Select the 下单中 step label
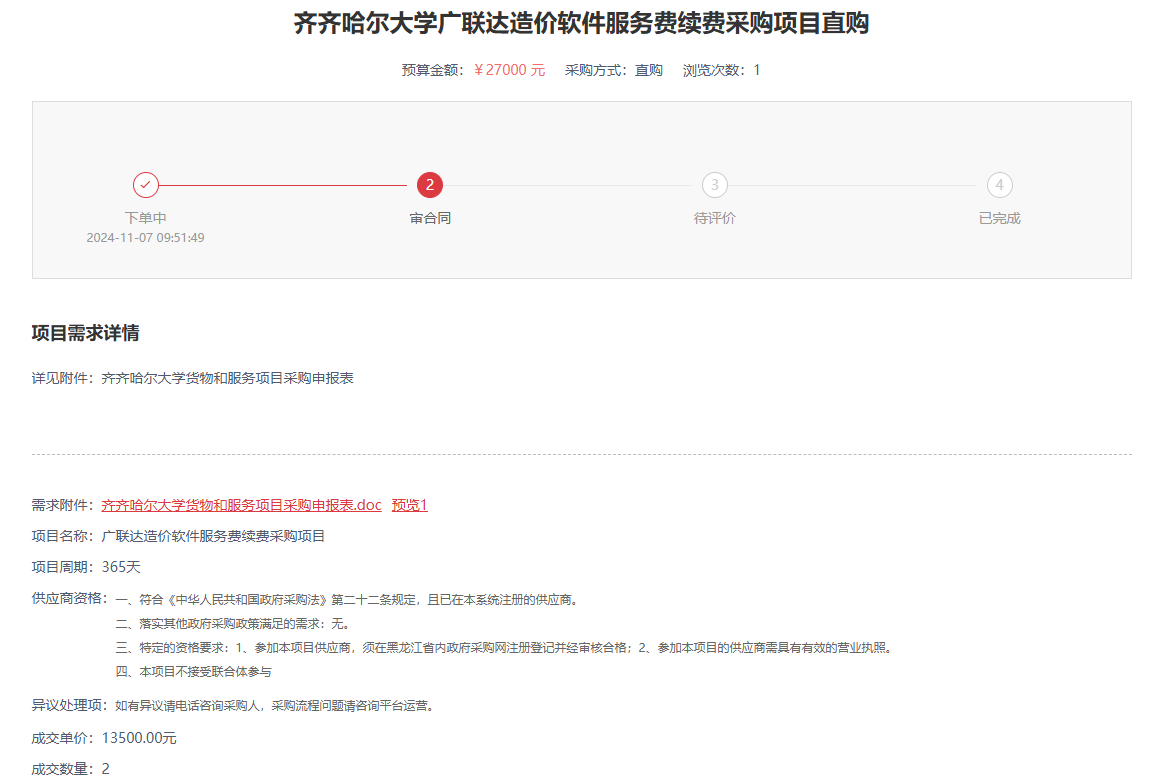Image resolution: width=1160 pixels, height=783 pixels. point(145,218)
